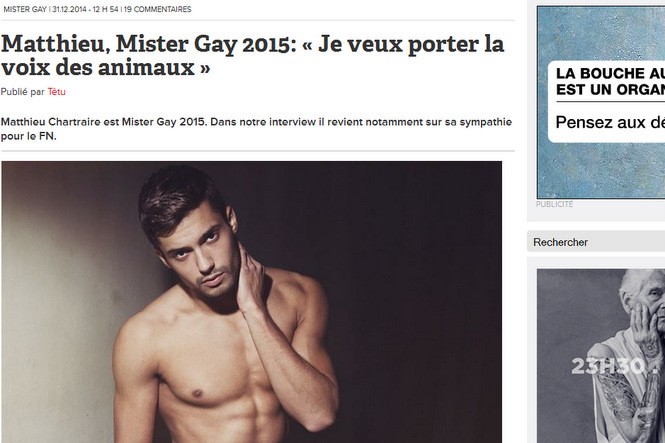Click the 'LA BOUCHE AU' ad headline

coord(610,73)
